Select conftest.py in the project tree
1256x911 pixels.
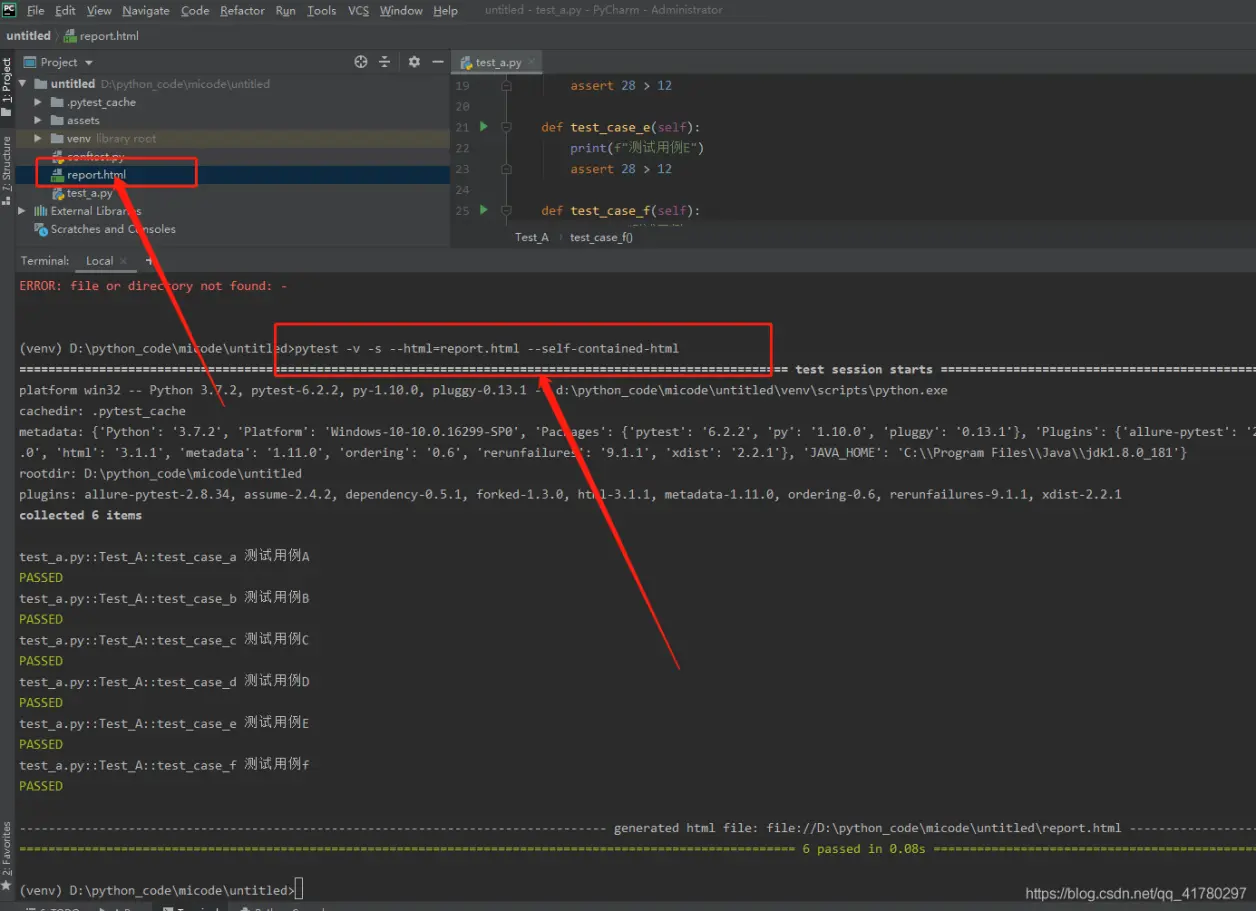point(95,157)
